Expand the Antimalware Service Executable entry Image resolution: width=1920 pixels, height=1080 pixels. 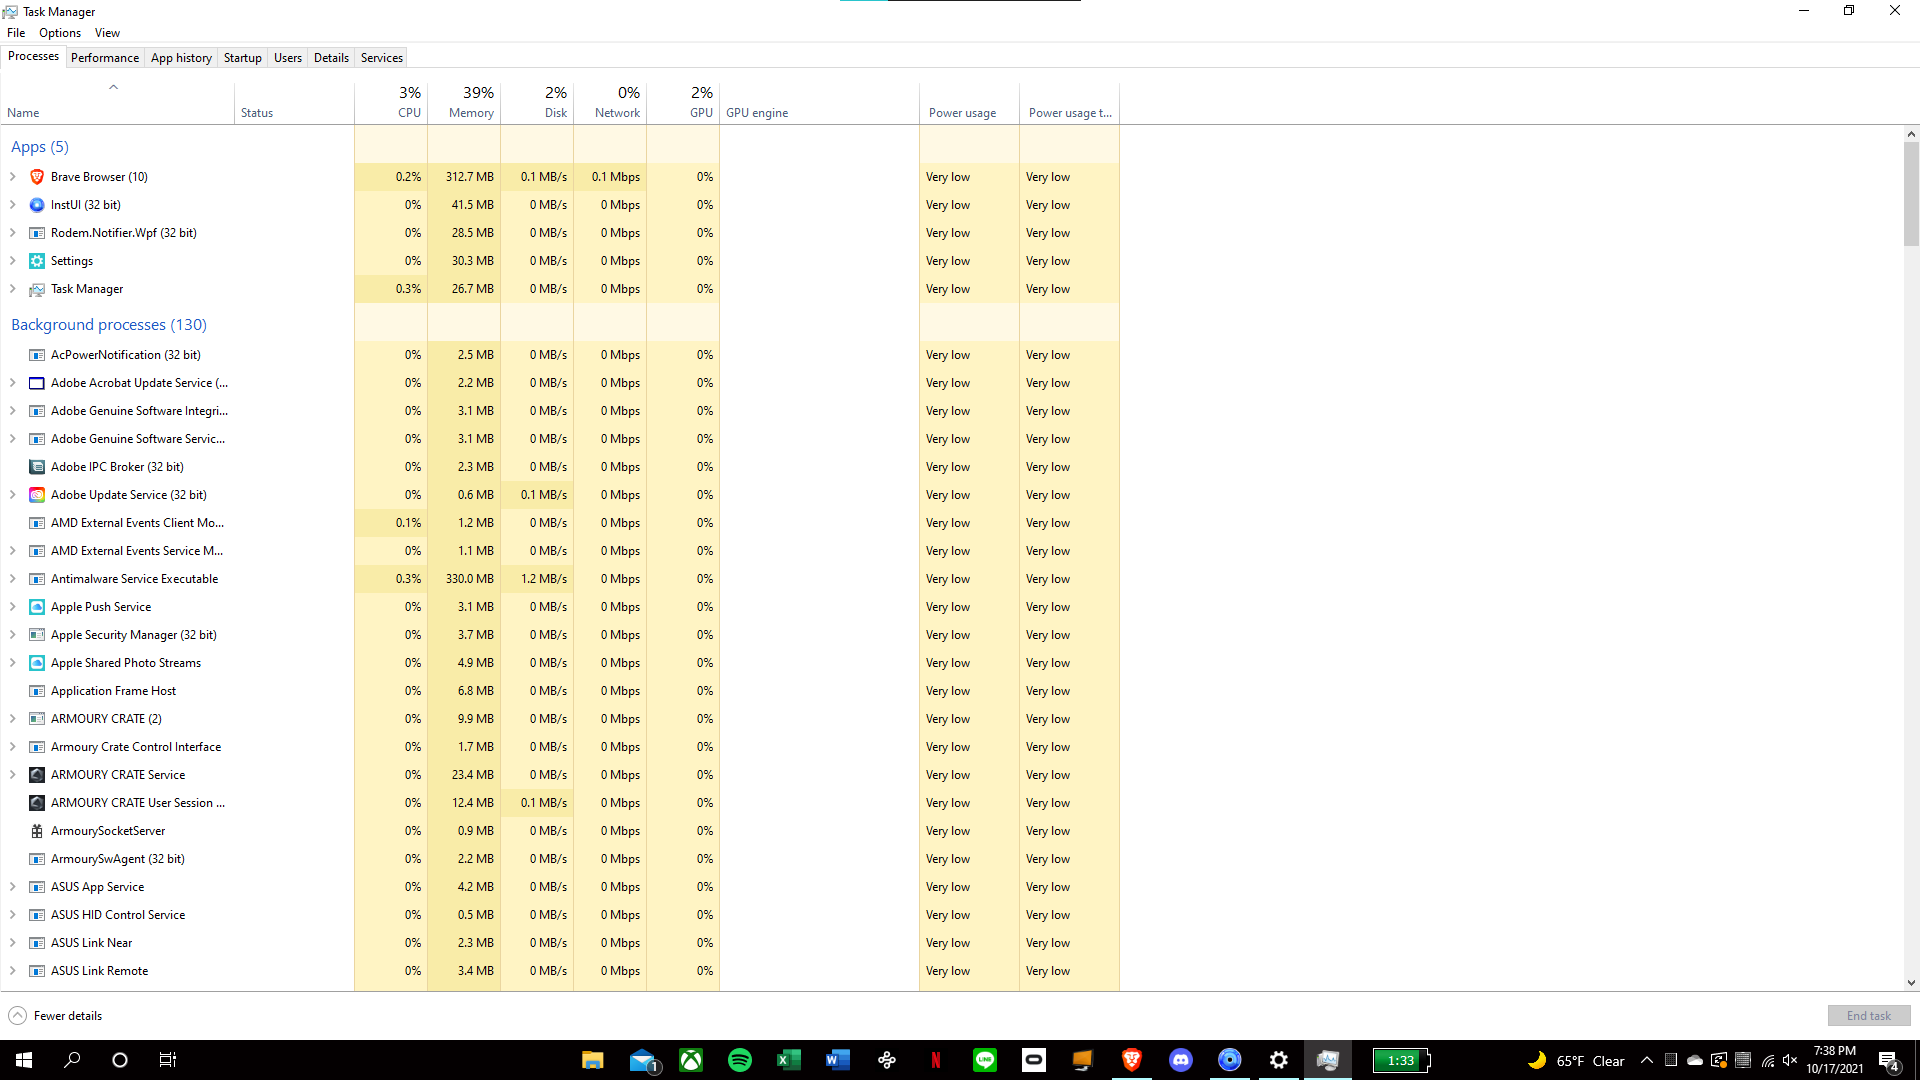pos(13,579)
